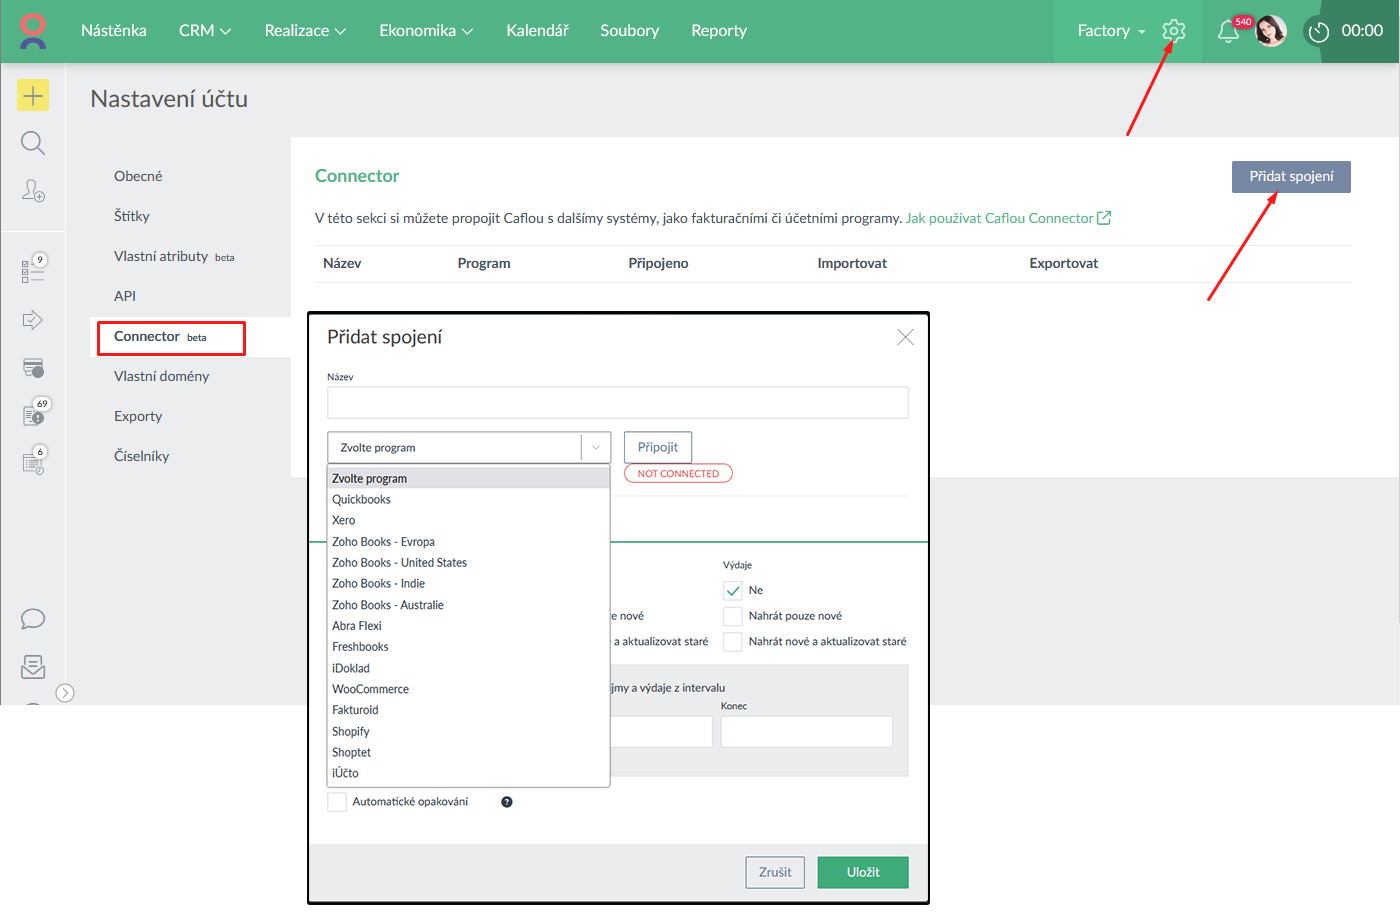This screenshot has height=920, width=1400.
Task: Enable Automatické opakování checkbox
Action: pos(337,802)
